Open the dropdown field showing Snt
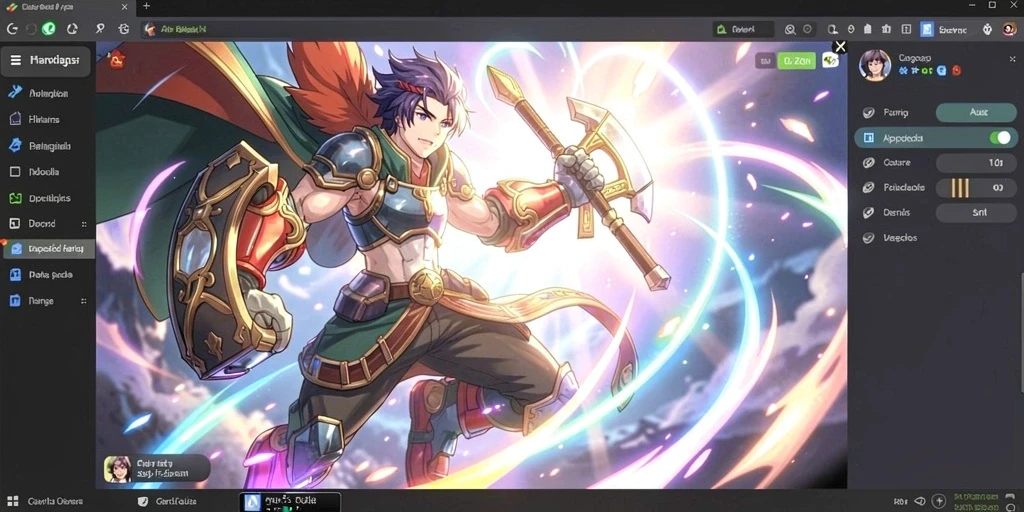 [x=976, y=212]
